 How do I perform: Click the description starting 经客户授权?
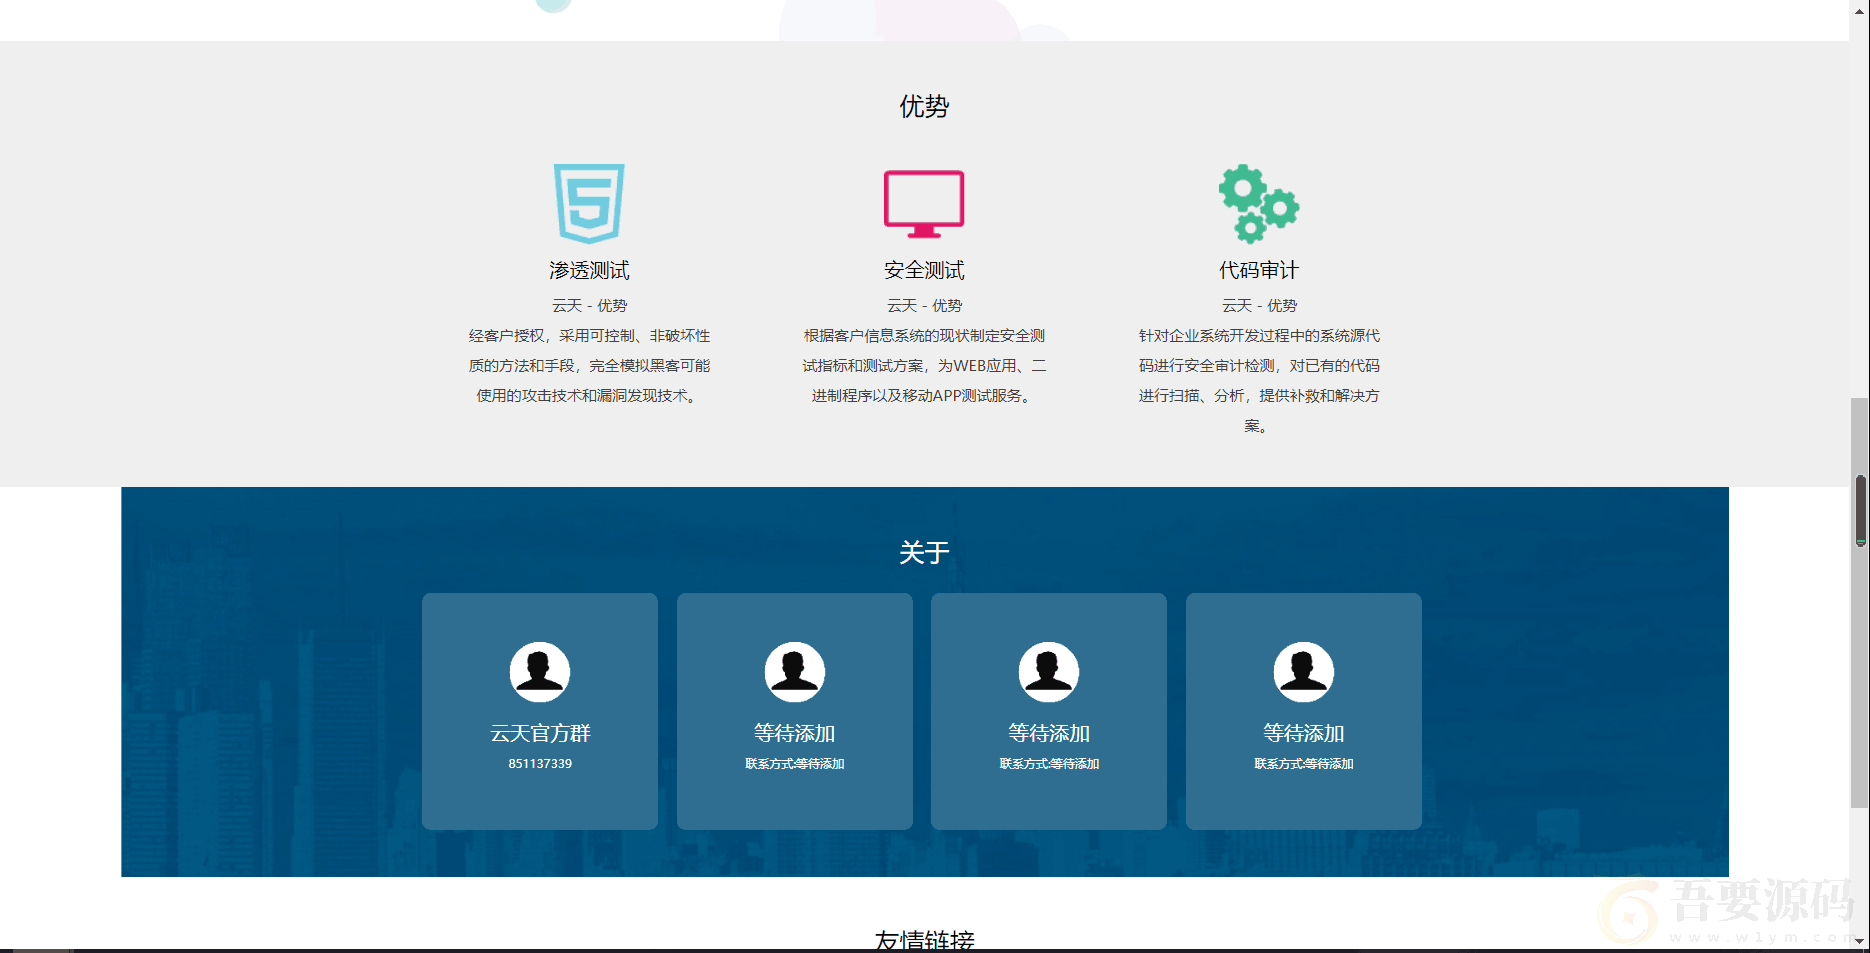589,366
